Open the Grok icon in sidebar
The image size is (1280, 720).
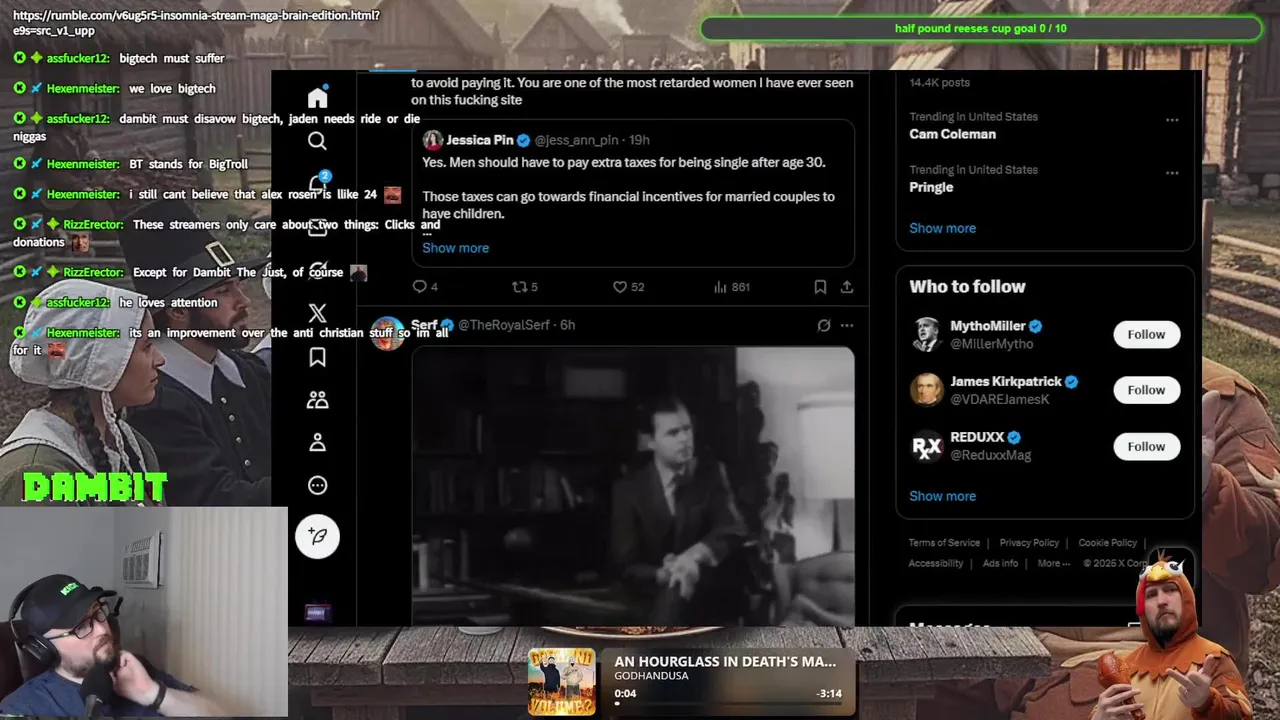coord(317,270)
